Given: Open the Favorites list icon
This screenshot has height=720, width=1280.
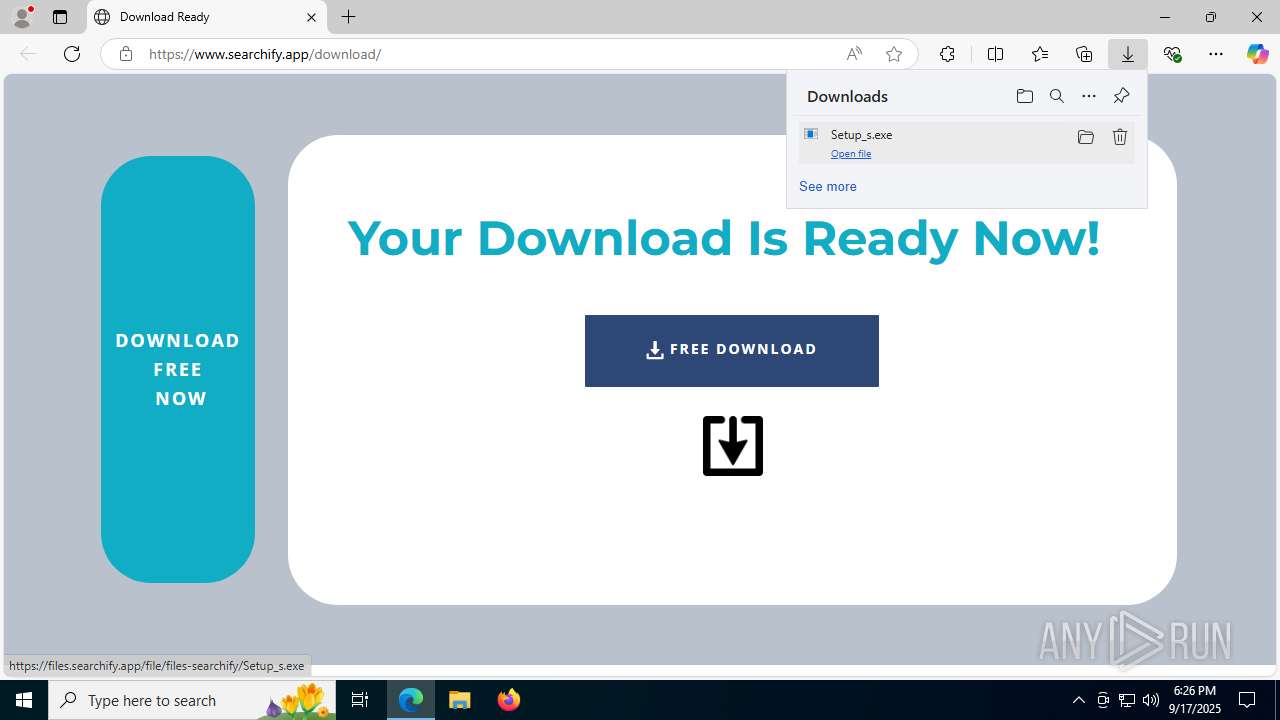Looking at the screenshot, I should point(1040,54).
